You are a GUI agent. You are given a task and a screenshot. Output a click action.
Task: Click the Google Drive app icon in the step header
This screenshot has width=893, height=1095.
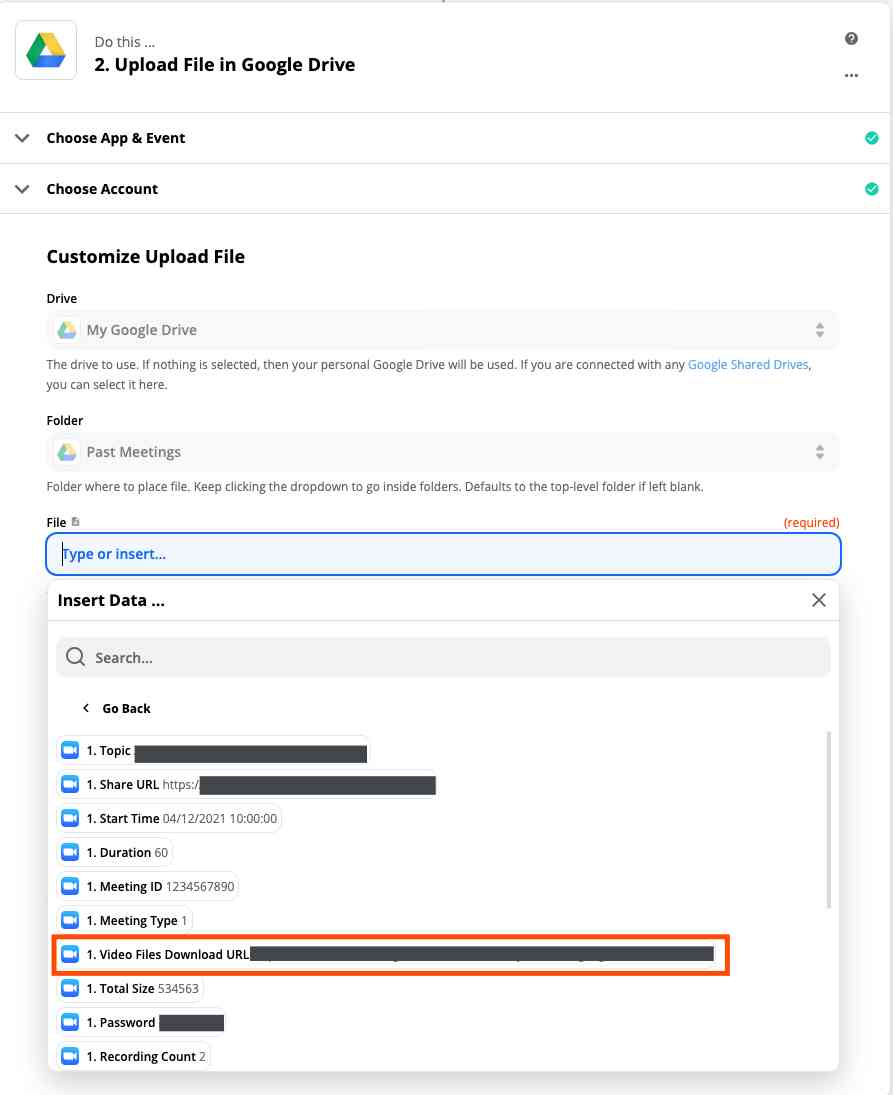click(45, 49)
